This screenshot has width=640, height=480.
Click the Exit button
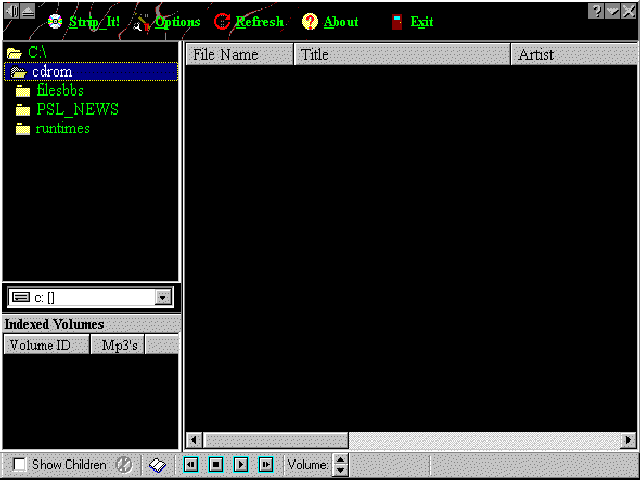[412, 21]
